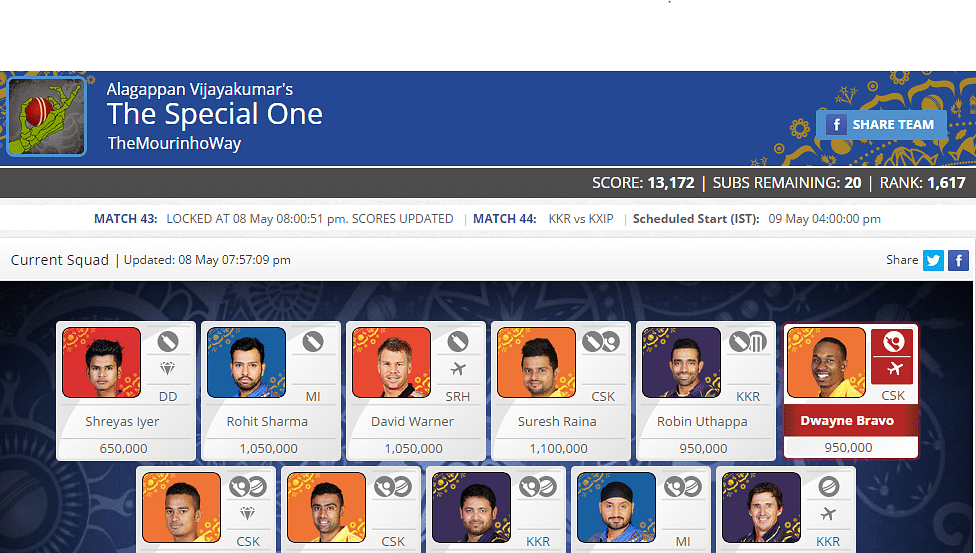Image resolution: width=976 pixels, height=553 pixels.
Task: Click the David Warner name
Action: 412,422
